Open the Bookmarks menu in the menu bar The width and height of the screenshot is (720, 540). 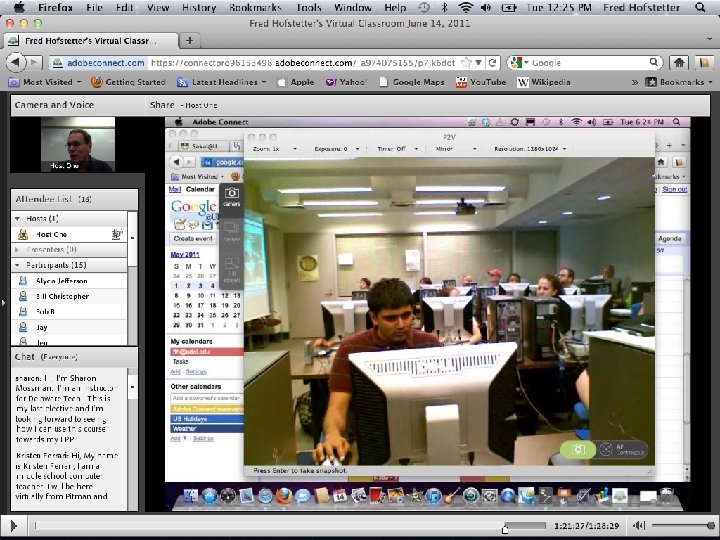[255, 7]
